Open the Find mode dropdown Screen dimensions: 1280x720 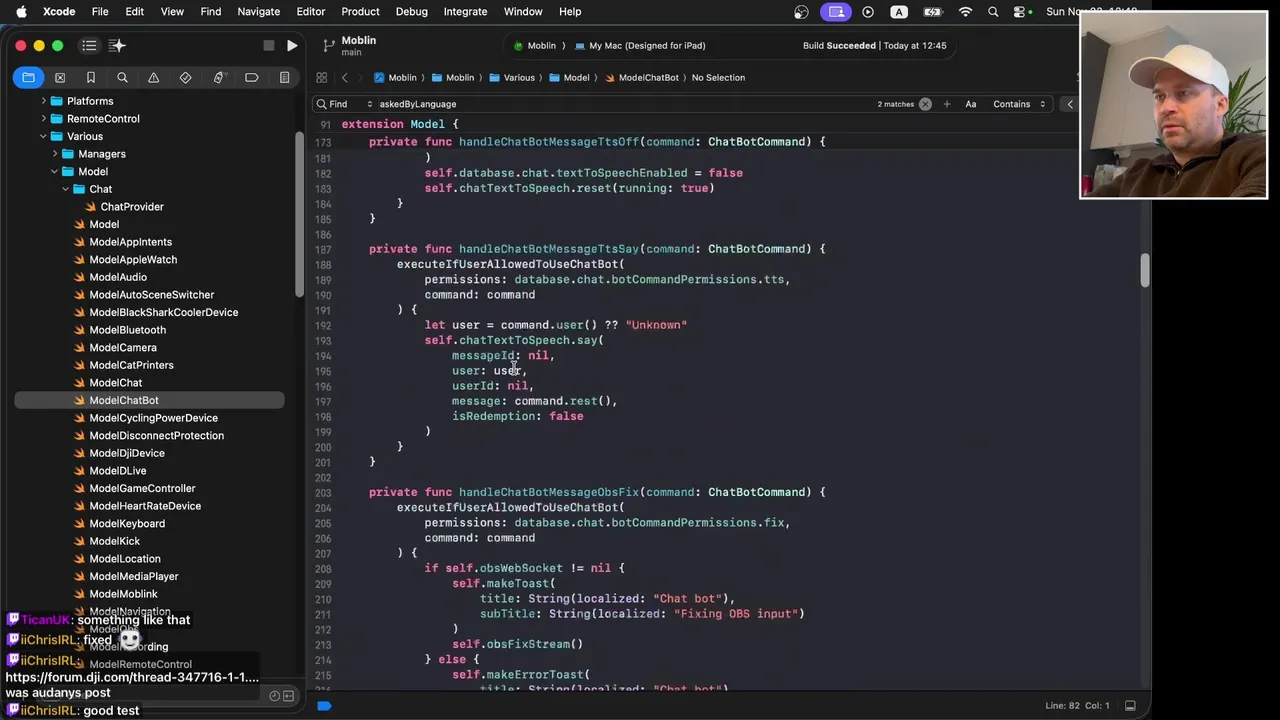343,104
